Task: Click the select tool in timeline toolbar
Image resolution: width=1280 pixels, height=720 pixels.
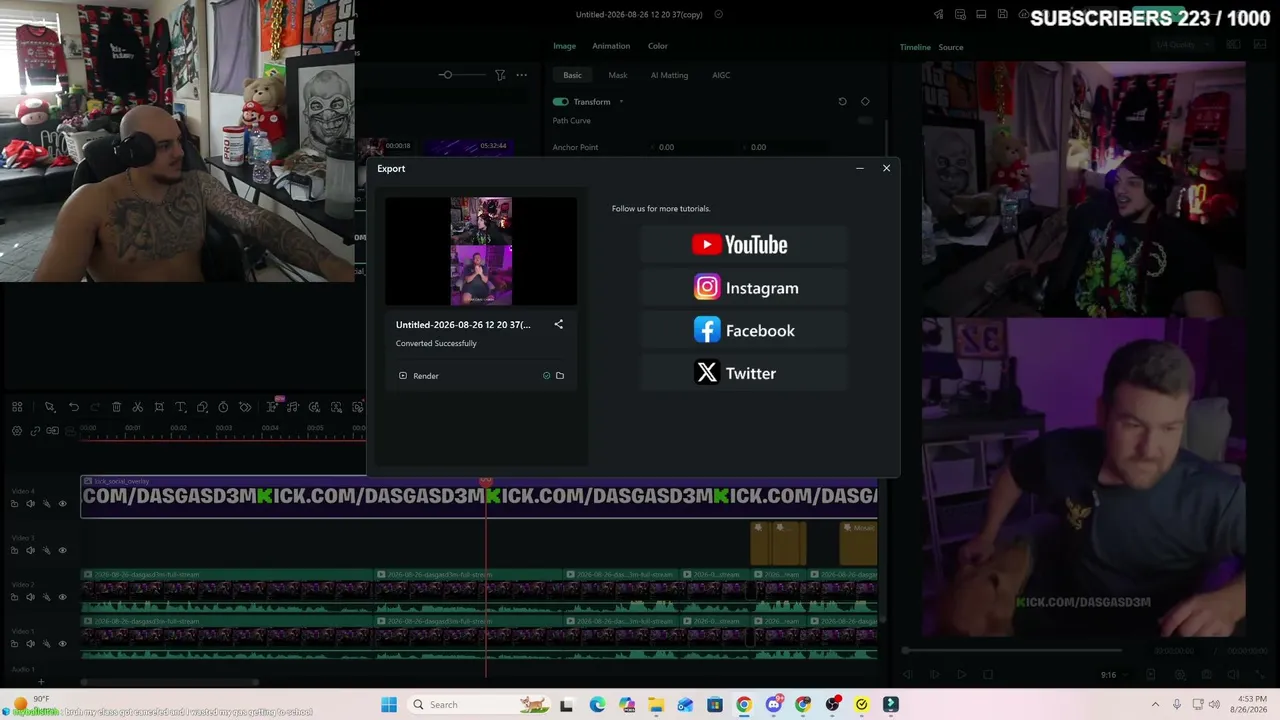Action: pyautogui.click(x=49, y=407)
